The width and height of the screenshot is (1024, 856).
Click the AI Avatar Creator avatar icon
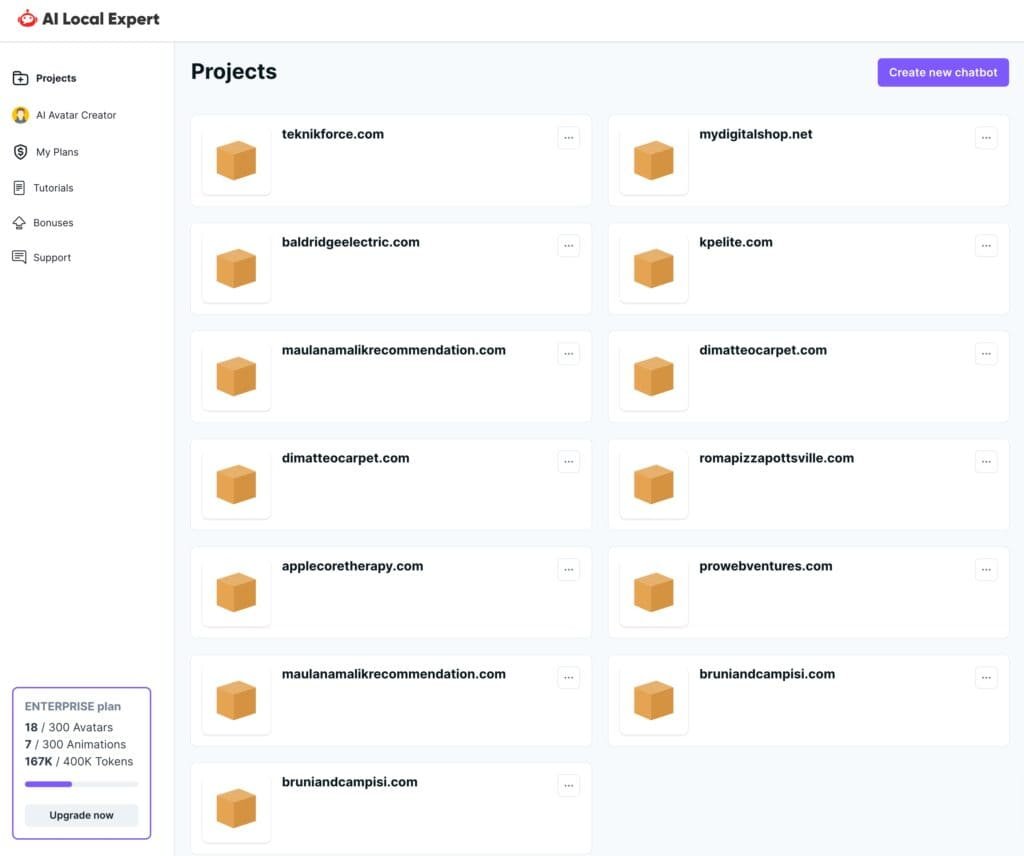coord(20,115)
